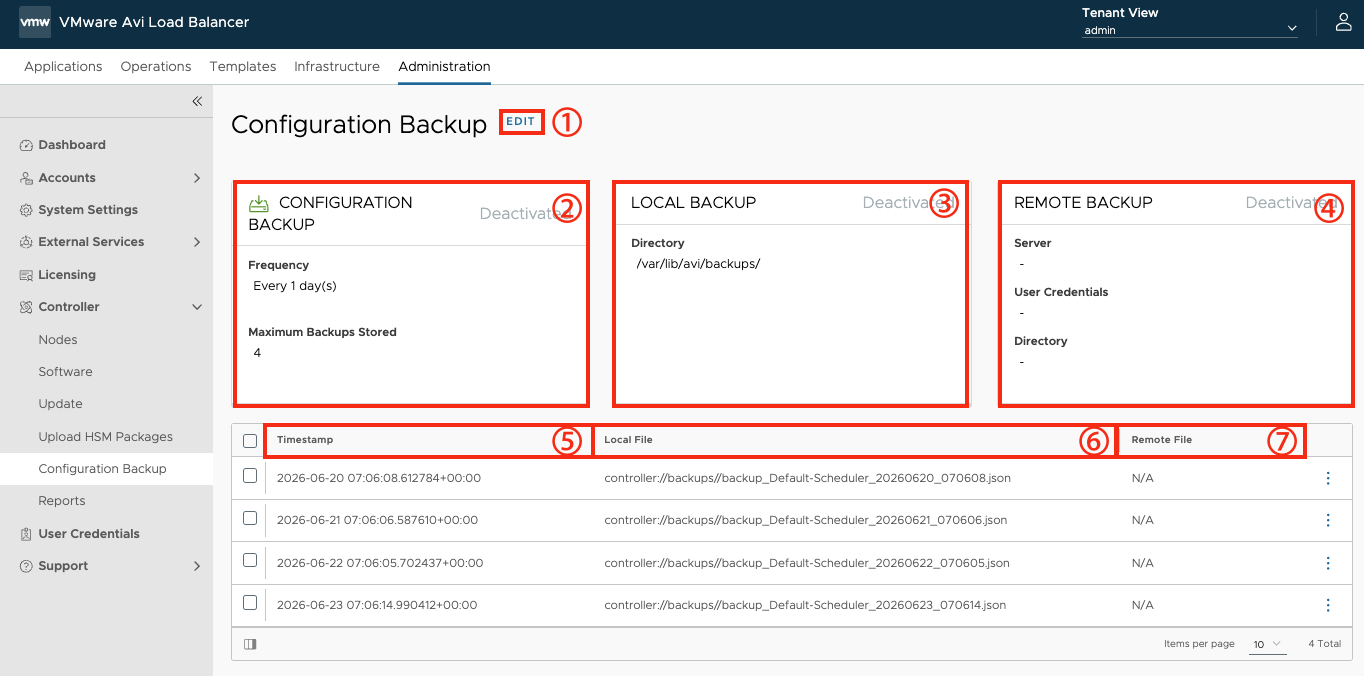Open Upload HSM Packages page

pos(106,437)
